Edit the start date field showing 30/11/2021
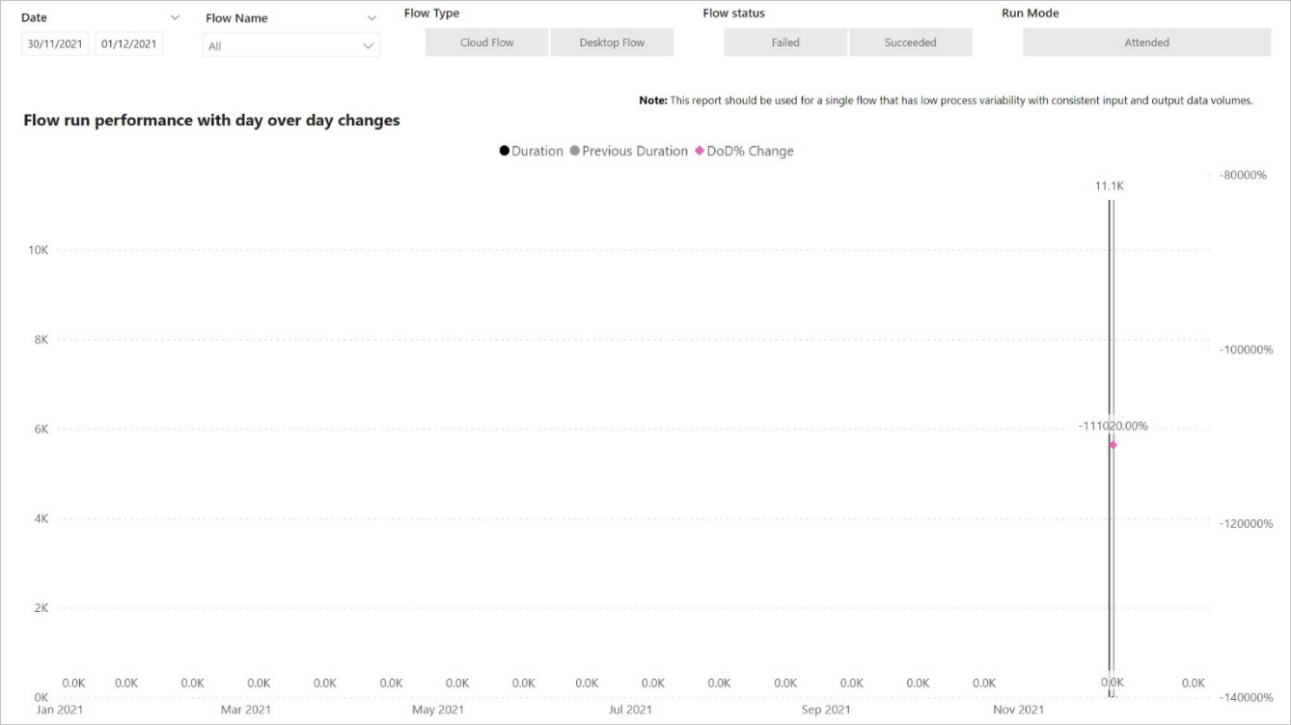 53,44
